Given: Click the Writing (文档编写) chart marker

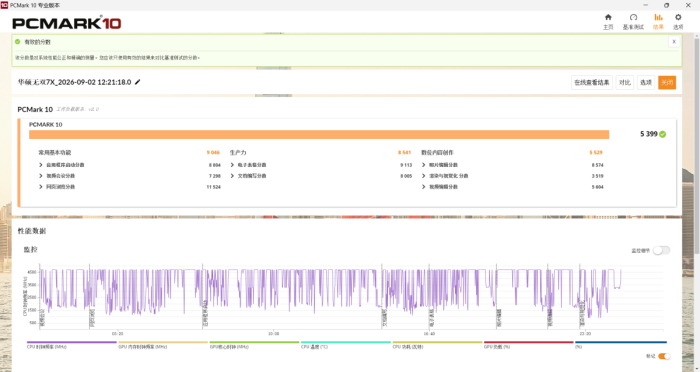Looking at the screenshot, I should [384, 317].
